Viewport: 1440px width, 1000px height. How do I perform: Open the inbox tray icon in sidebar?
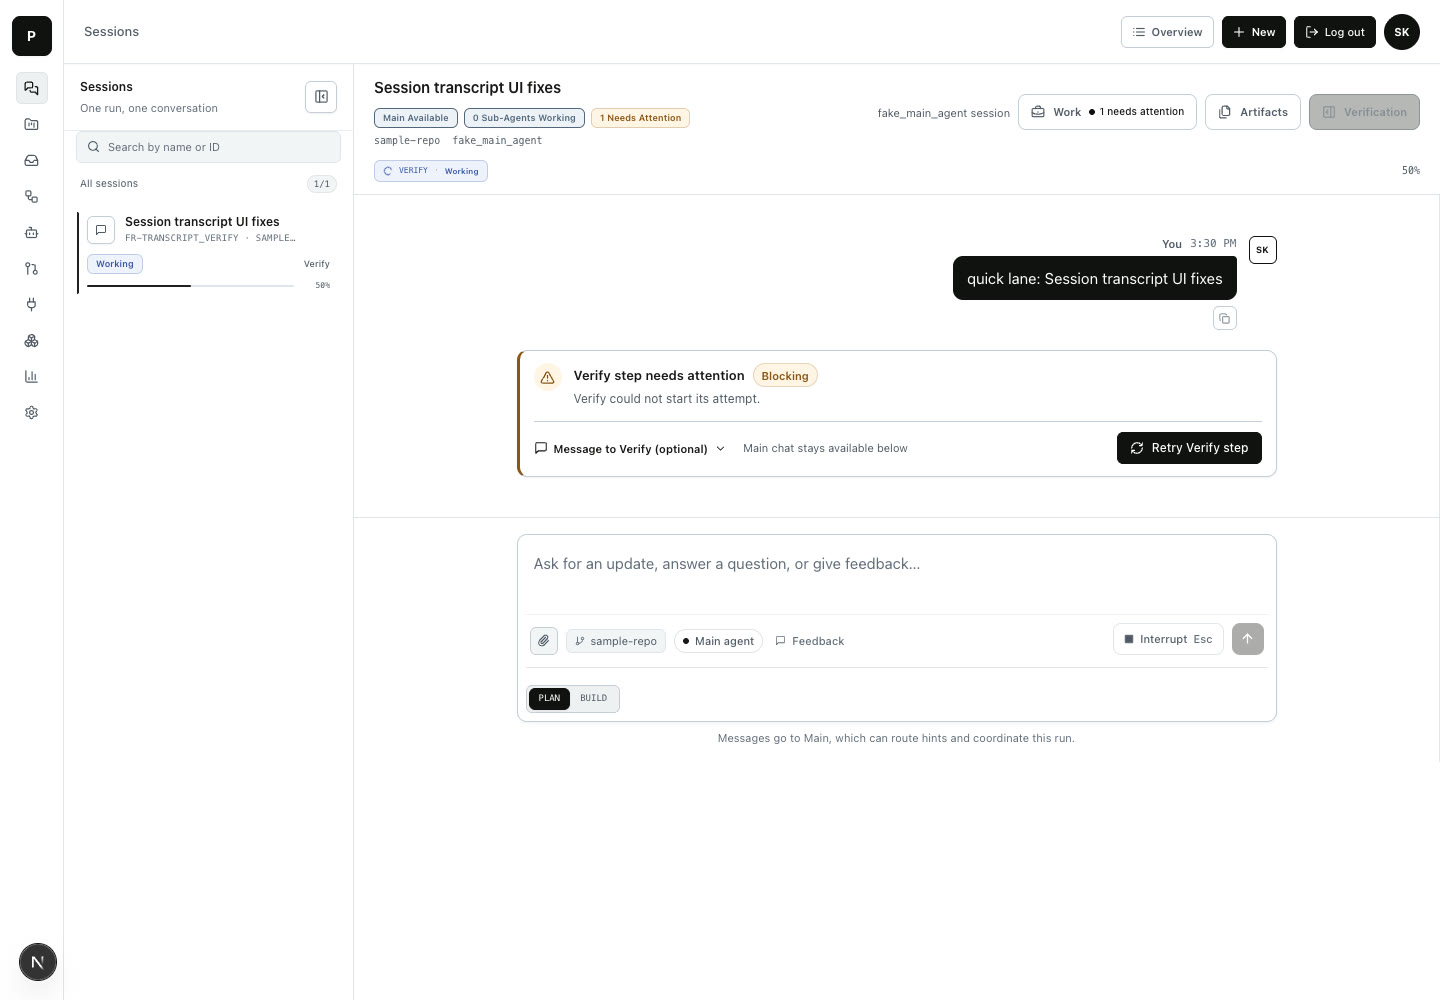32,160
